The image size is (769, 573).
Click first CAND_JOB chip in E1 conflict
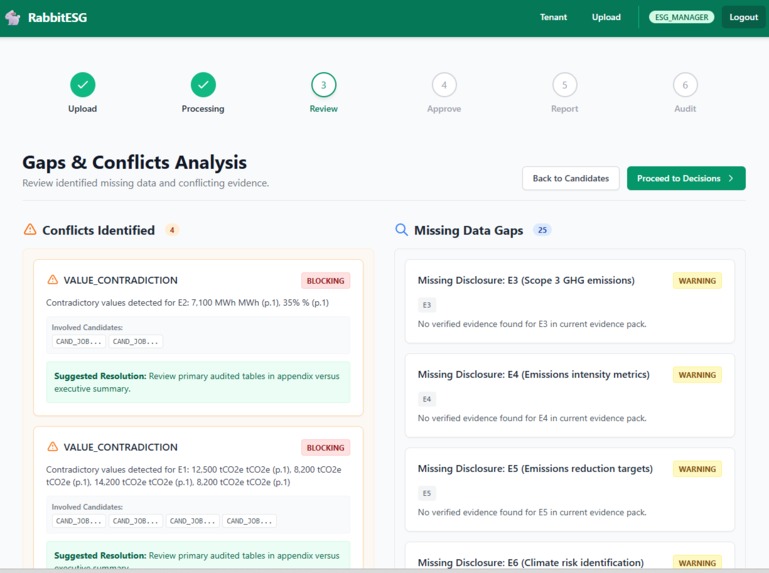tap(78, 521)
